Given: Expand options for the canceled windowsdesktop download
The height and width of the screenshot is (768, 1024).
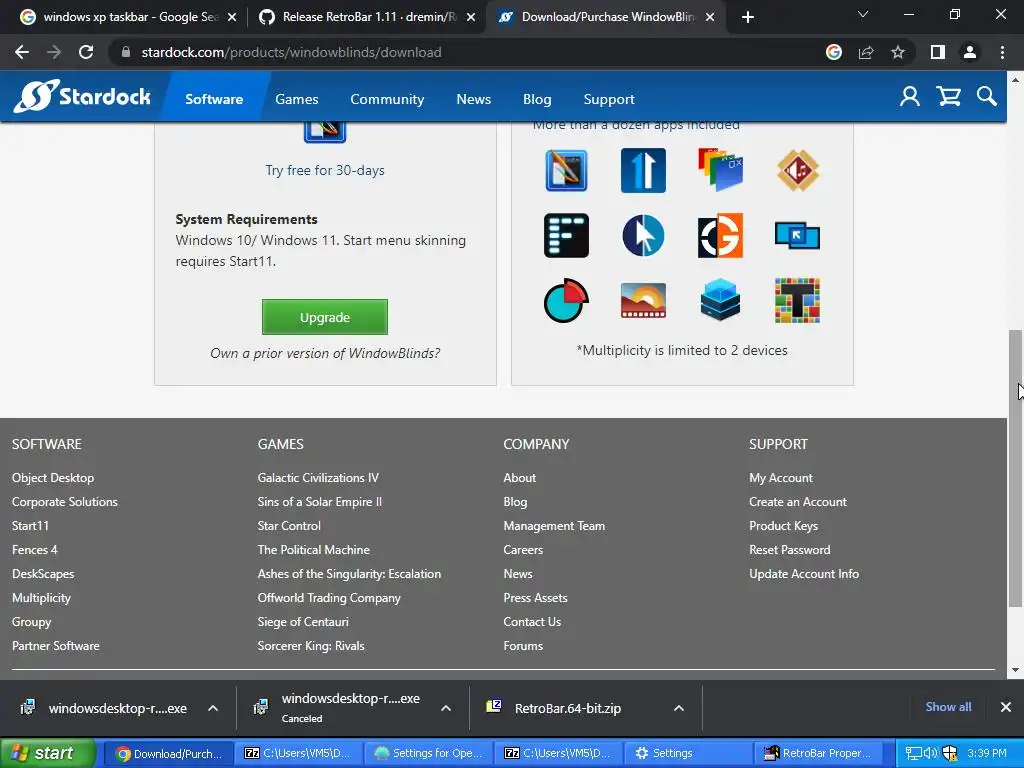Looking at the screenshot, I should [x=446, y=708].
